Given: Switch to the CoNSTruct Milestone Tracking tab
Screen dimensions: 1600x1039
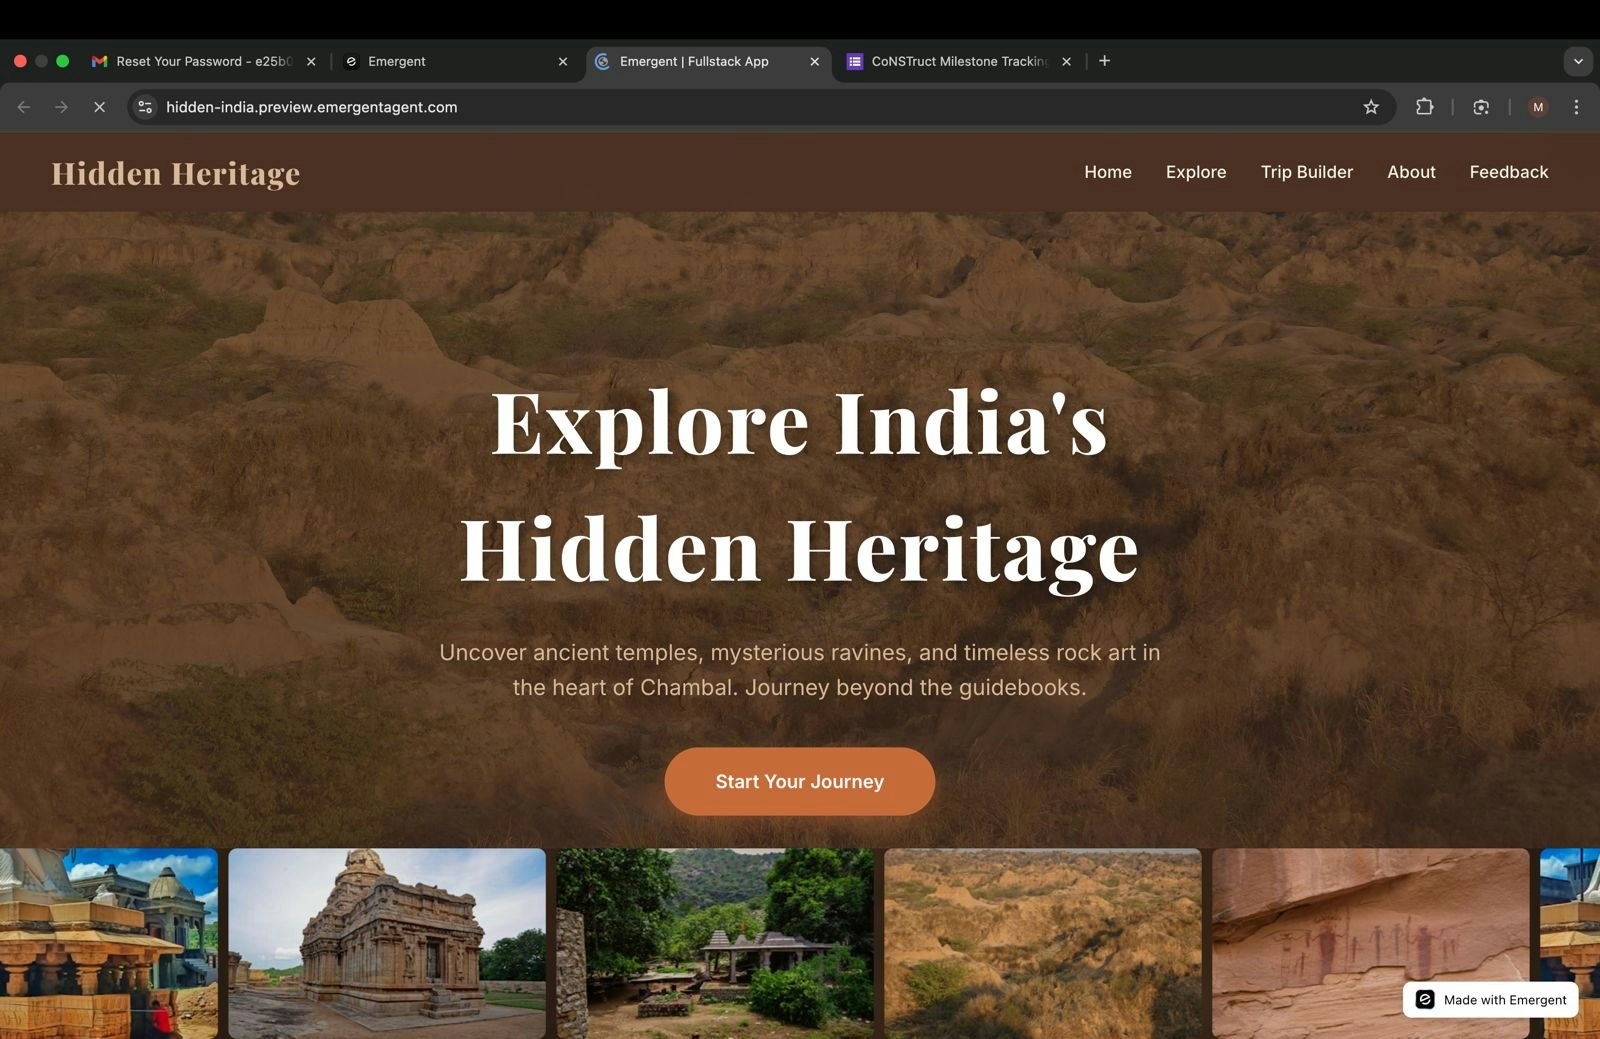Looking at the screenshot, I should click(x=955, y=61).
